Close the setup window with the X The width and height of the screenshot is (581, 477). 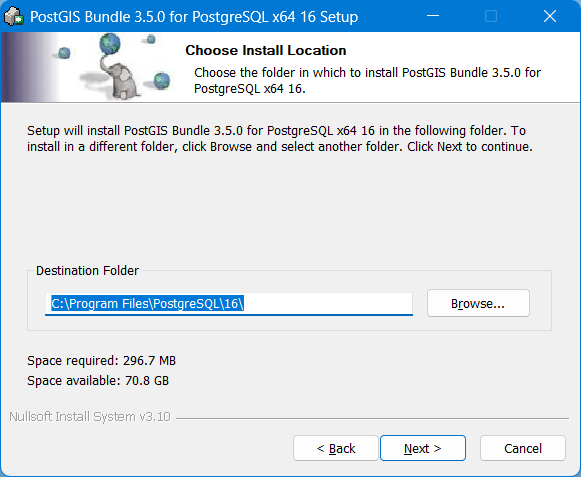tap(550, 16)
